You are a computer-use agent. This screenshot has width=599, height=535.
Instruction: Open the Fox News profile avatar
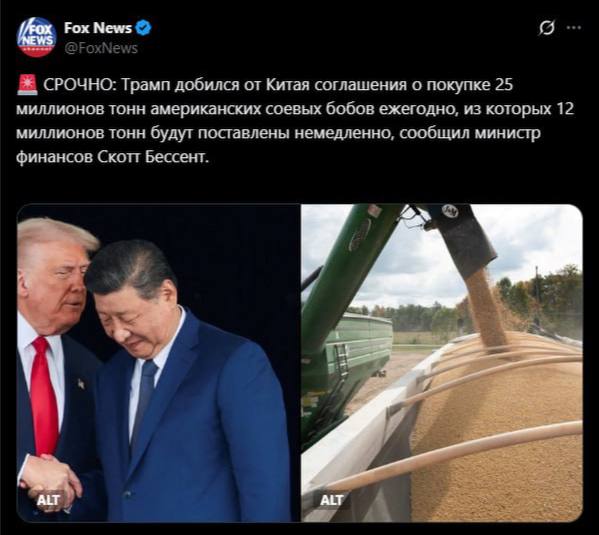pos(36,37)
